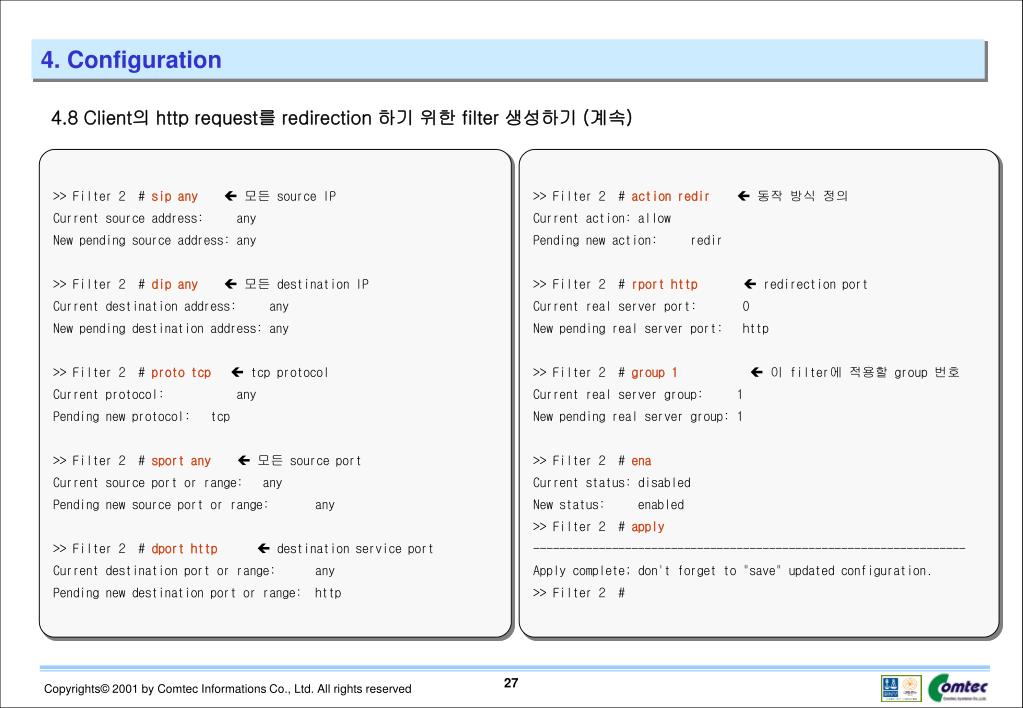
Task: Click the line 'Current source address: any'
Action: tap(155, 219)
